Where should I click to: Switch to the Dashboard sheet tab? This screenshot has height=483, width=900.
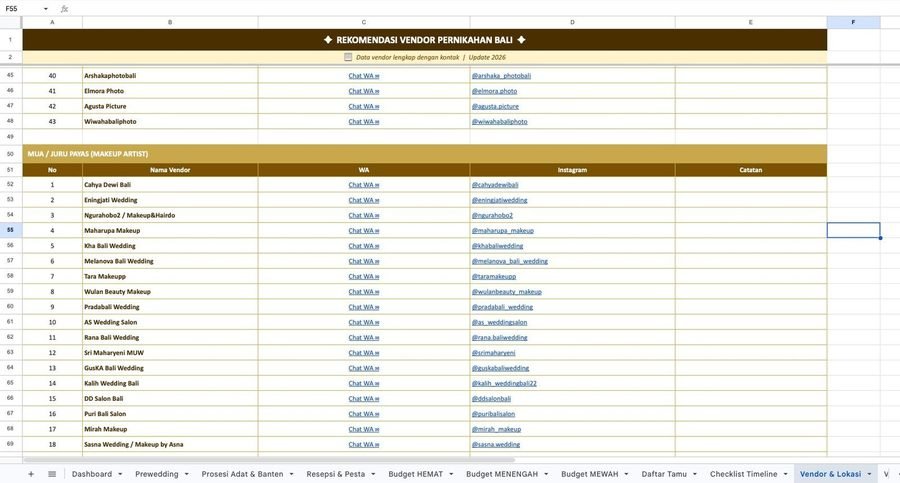92,474
